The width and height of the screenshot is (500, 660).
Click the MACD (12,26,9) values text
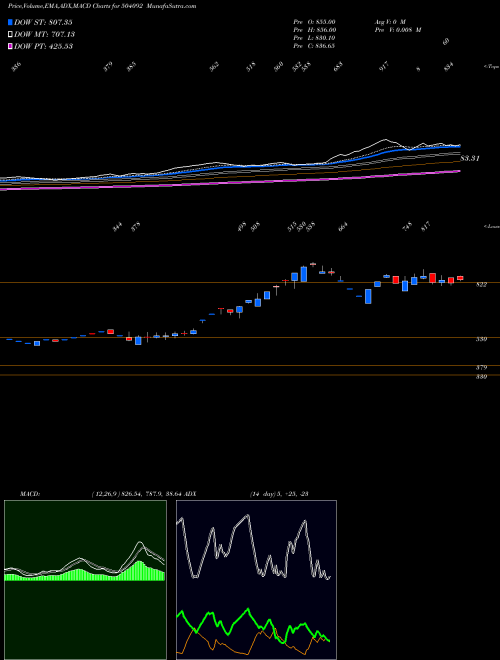point(136,494)
